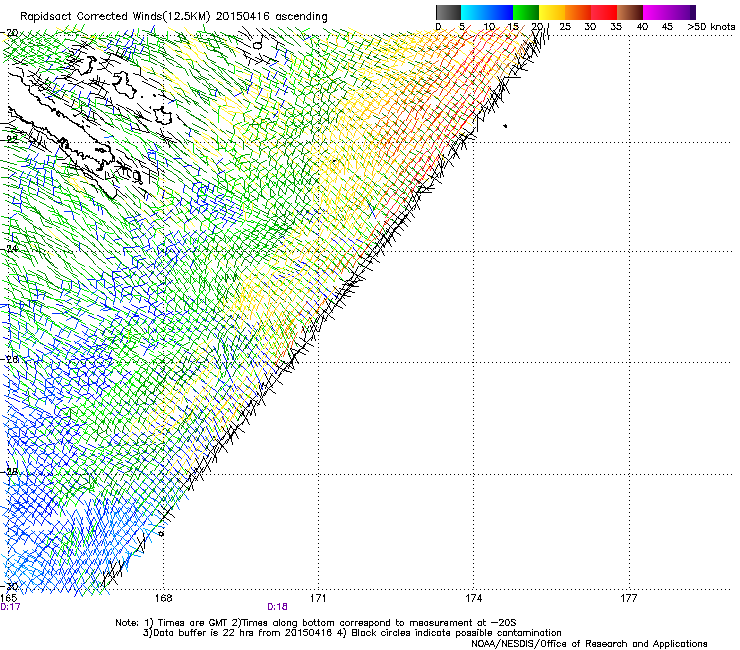This screenshot has width=740, height=650.
Task: Click the small island outline near 170E 20S
Action: pyautogui.click(x=257, y=45)
